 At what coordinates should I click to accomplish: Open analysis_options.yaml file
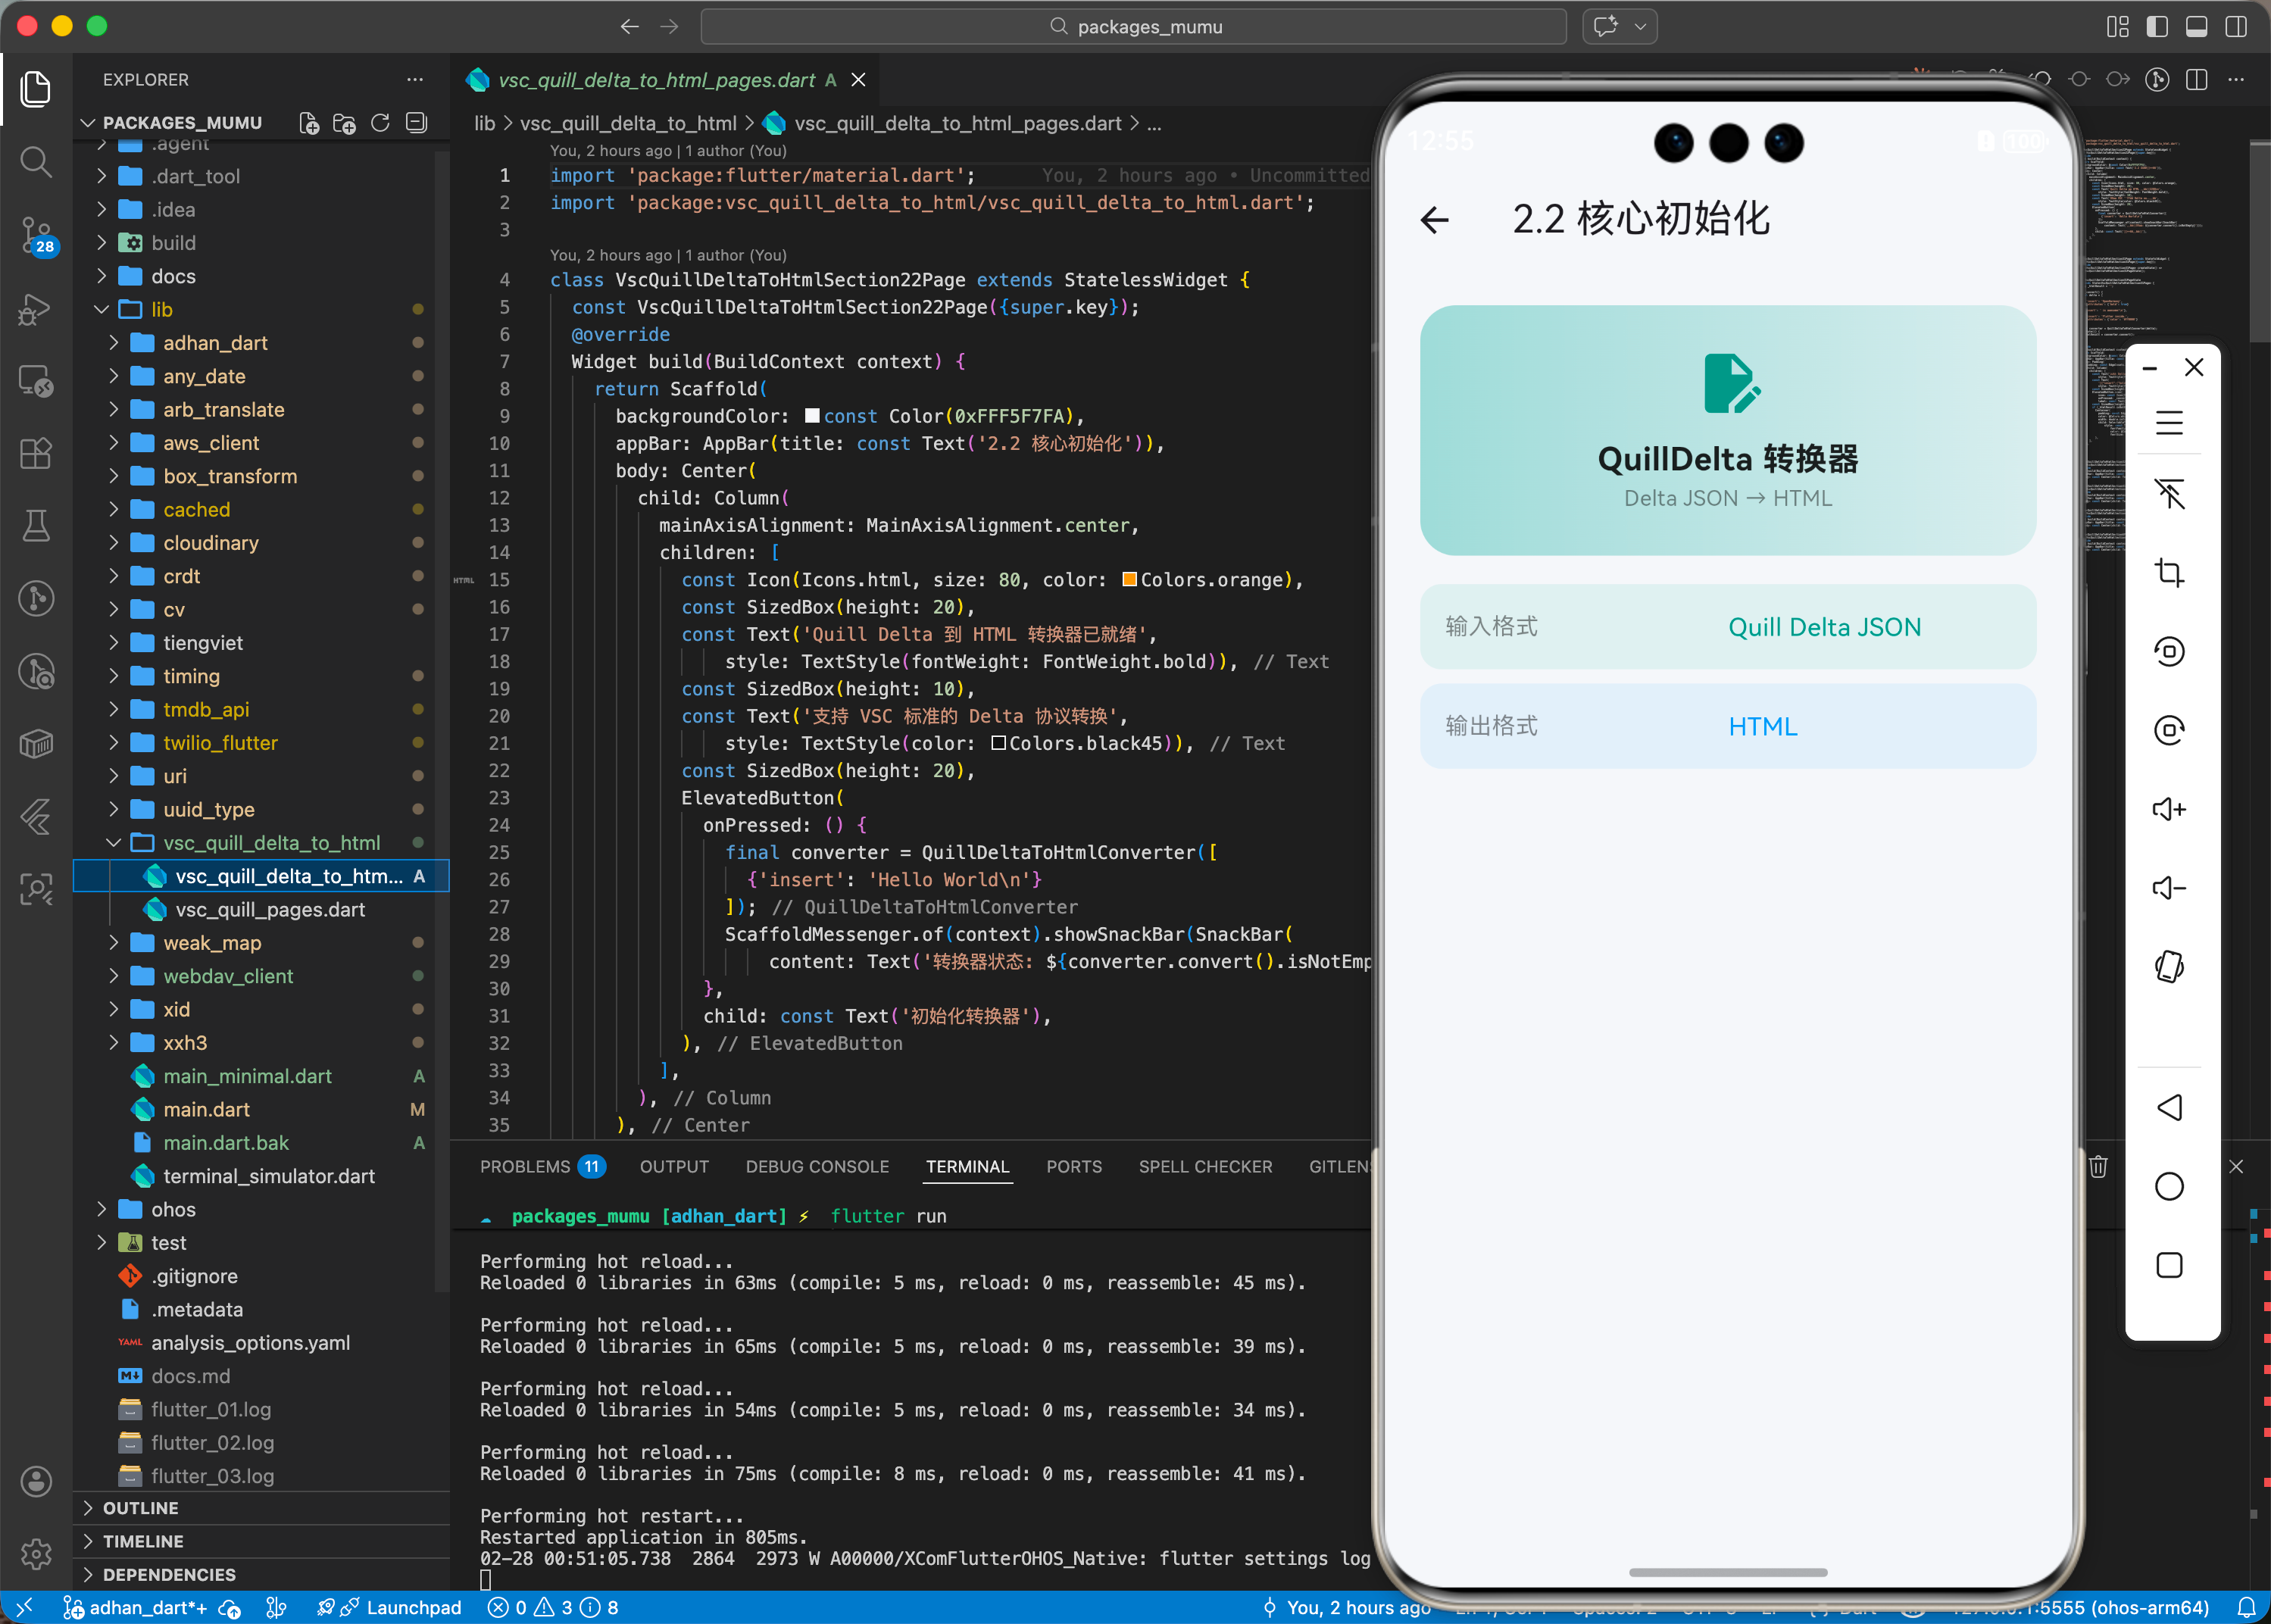[263, 1342]
